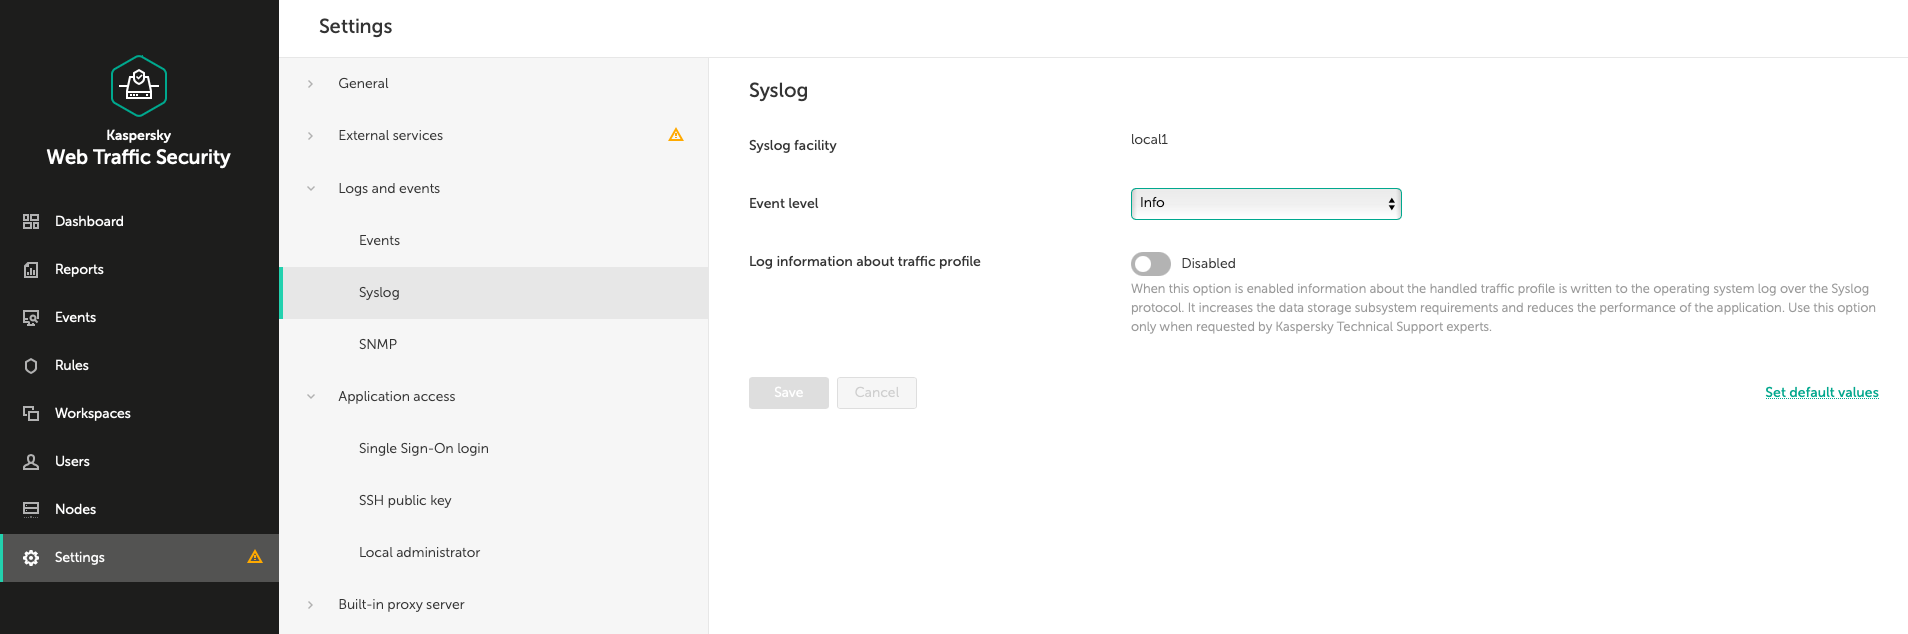Click the Settings gear icon

[31, 557]
